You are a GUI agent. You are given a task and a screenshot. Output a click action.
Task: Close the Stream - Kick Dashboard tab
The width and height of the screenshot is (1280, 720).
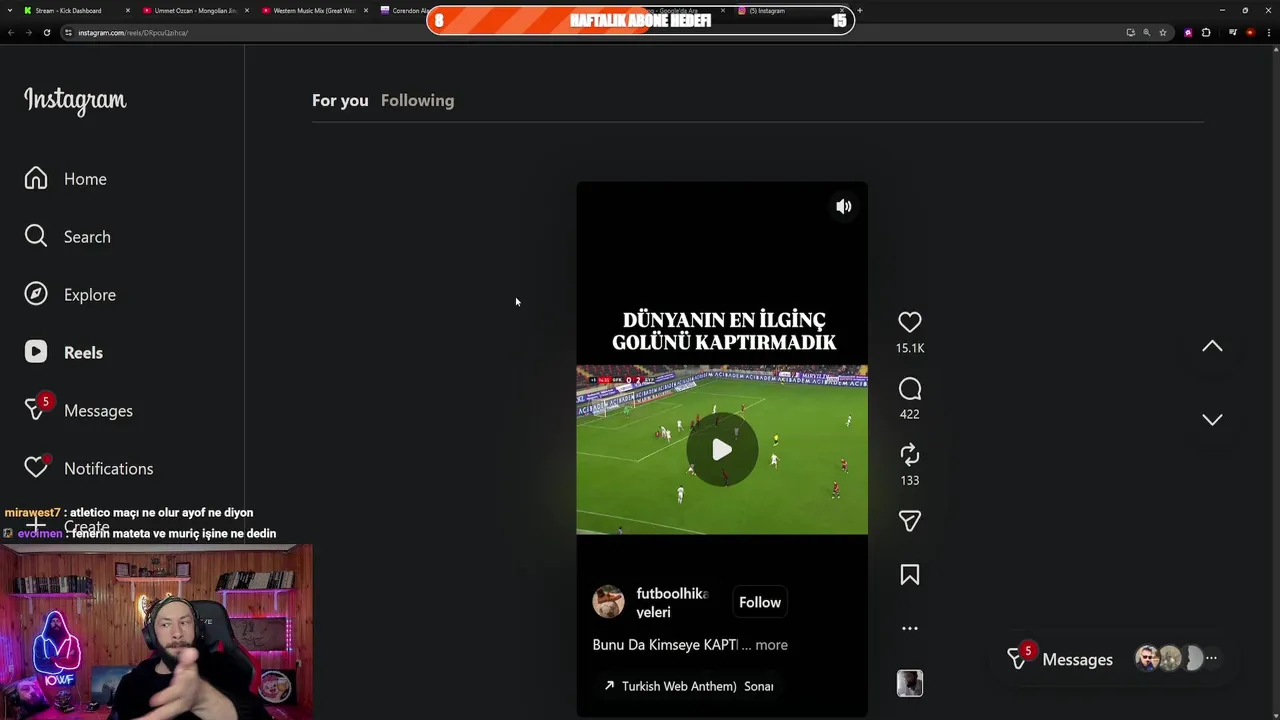(x=128, y=11)
